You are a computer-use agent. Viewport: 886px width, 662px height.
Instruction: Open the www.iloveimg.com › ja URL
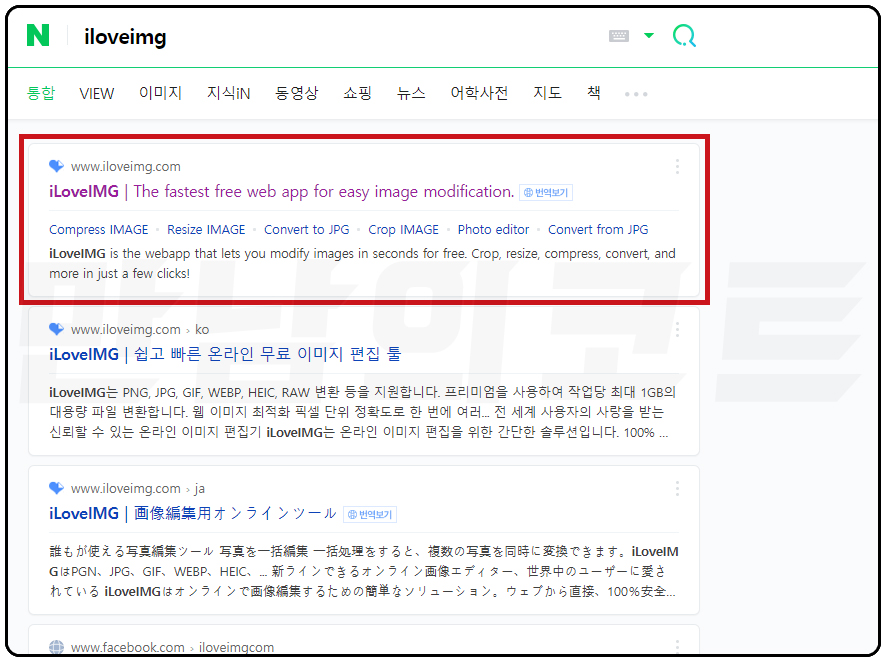click(137, 489)
